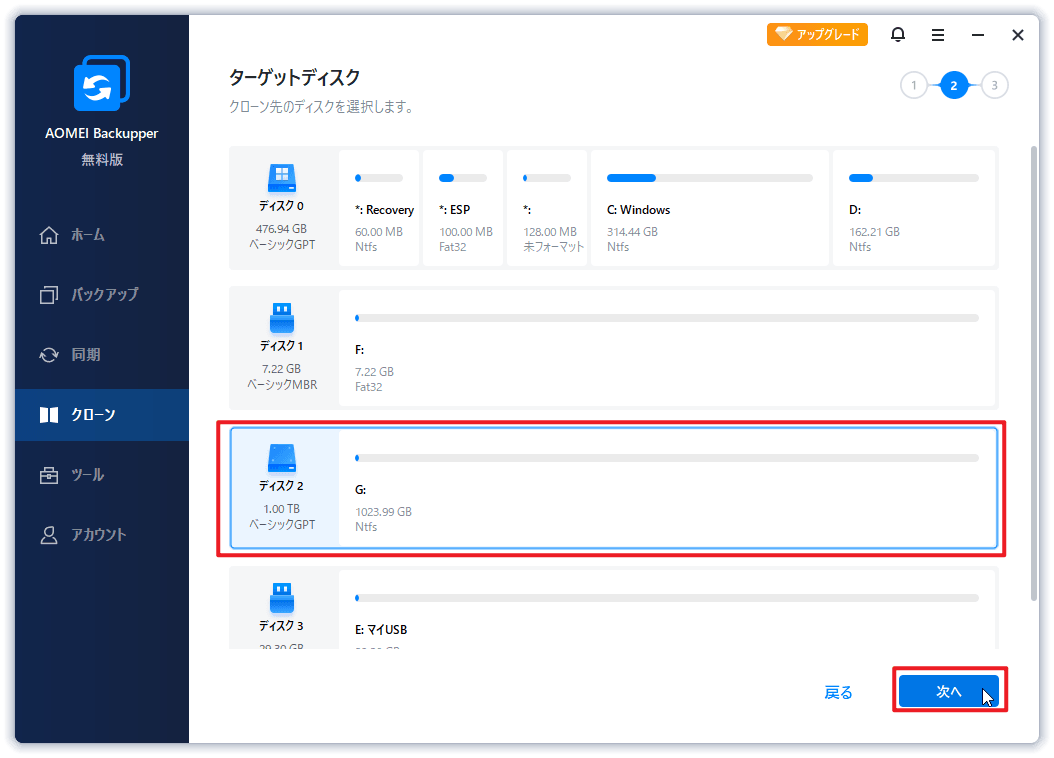Close the AOMEI Backupper window
This screenshot has height=758, width=1054.
coord(1018,35)
